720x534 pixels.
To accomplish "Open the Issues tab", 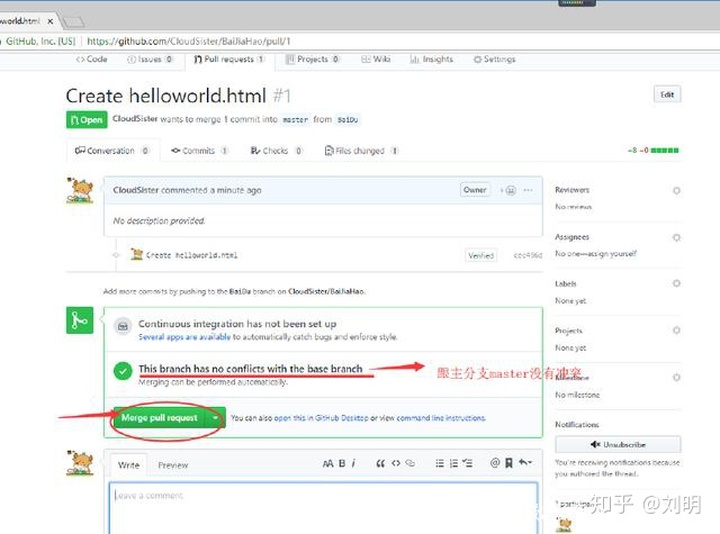I will point(150,59).
